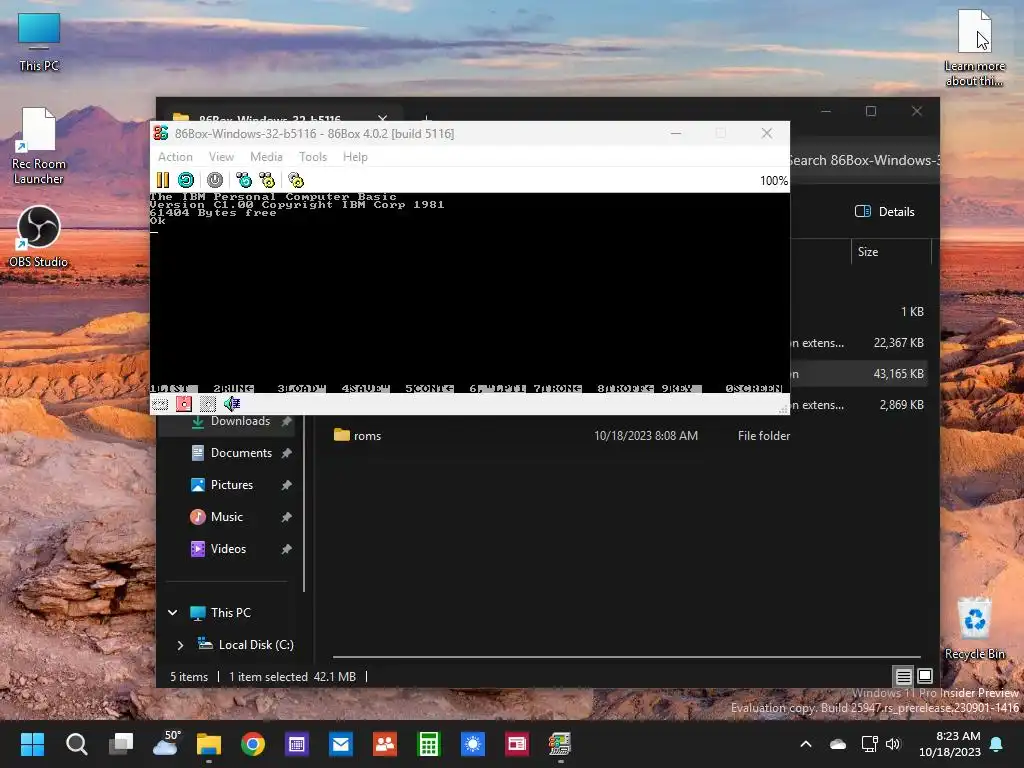Open 86Box machine settings gear icon
The height and width of the screenshot is (768, 1024).
pyautogui.click(x=296, y=180)
